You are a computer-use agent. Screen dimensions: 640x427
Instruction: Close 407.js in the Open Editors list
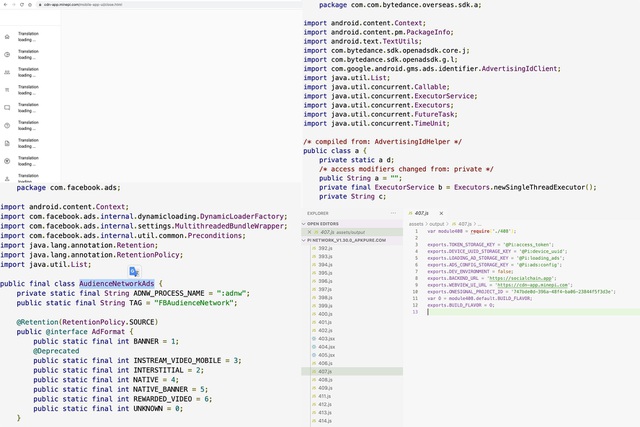pos(309,232)
